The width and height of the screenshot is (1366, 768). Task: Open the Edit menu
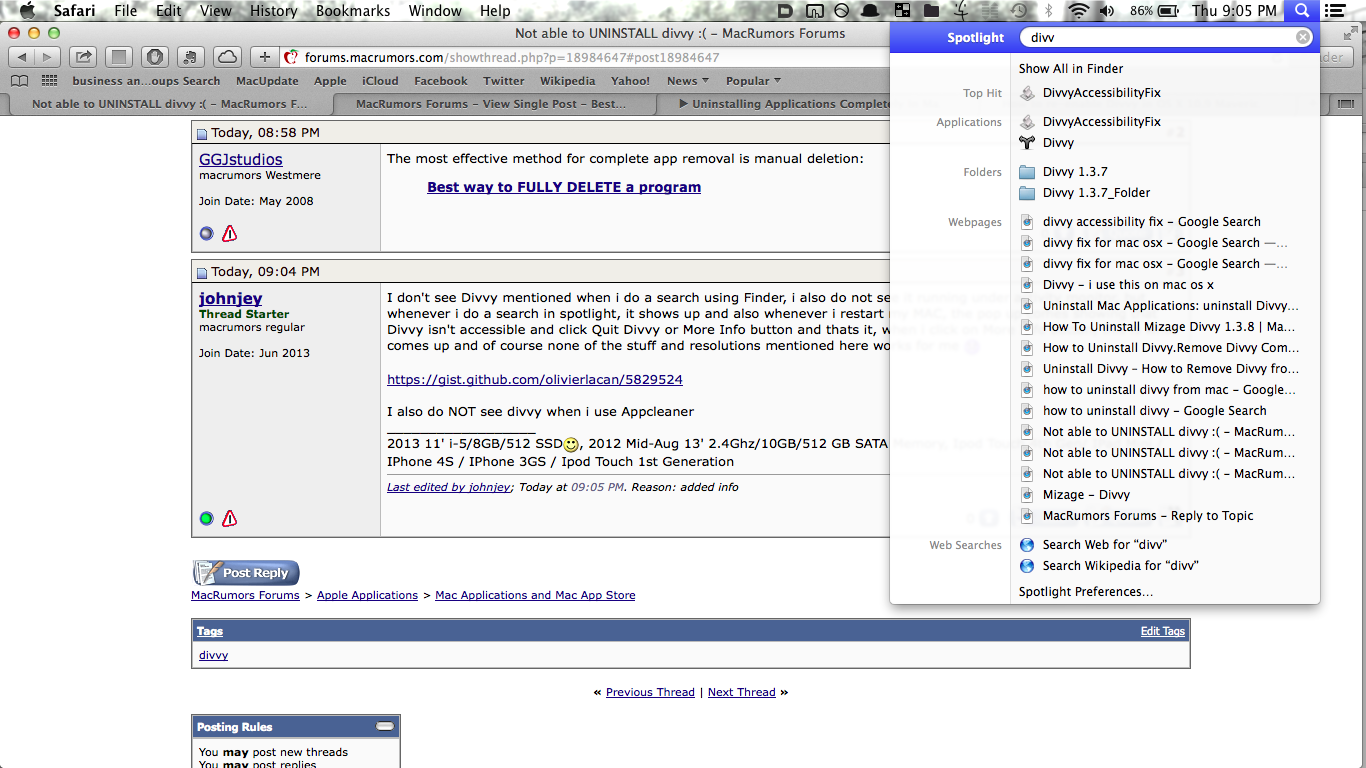tap(169, 11)
